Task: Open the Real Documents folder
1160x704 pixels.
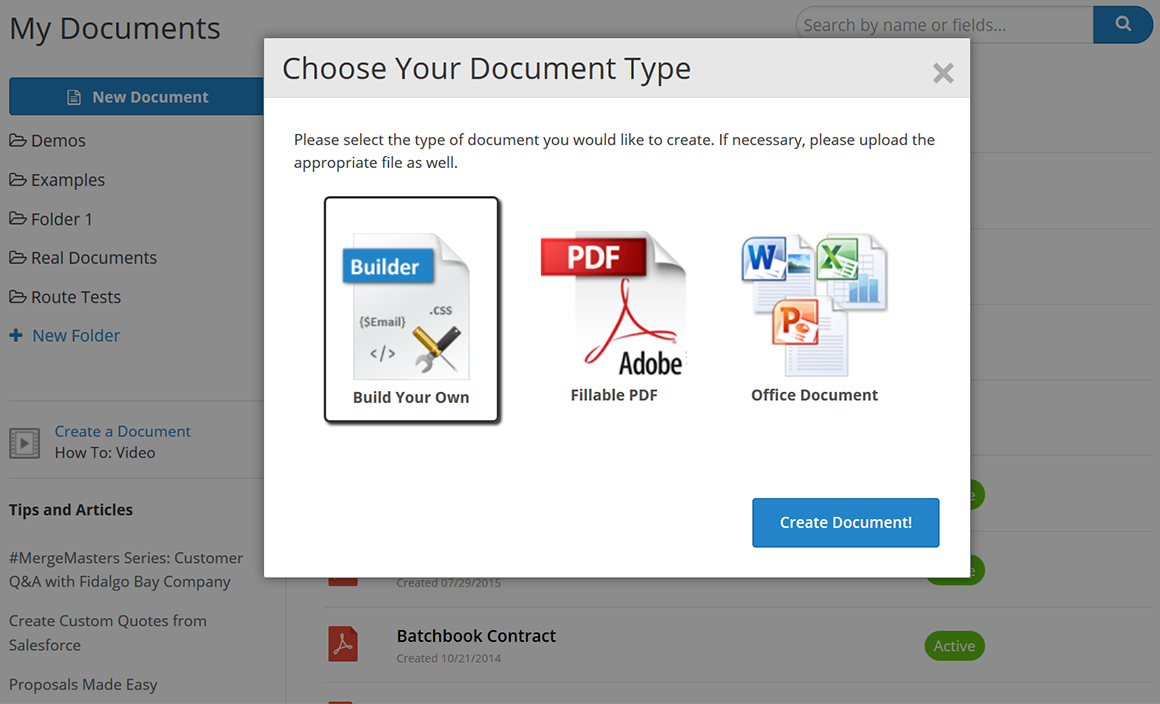Action: (x=93, y=258)
